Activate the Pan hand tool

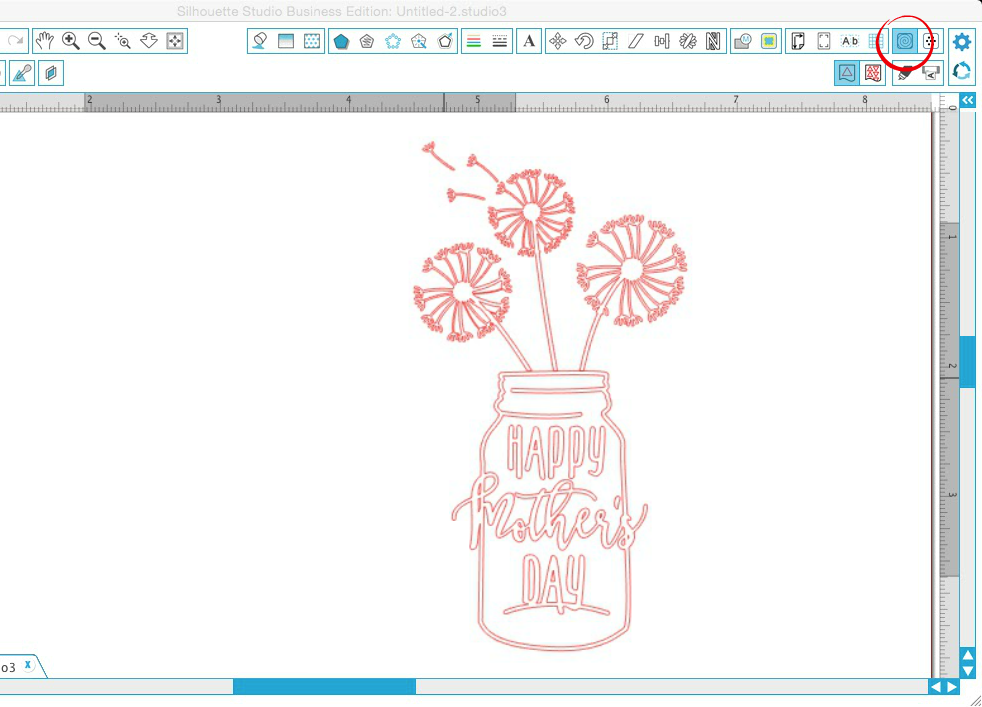(45, 41)
